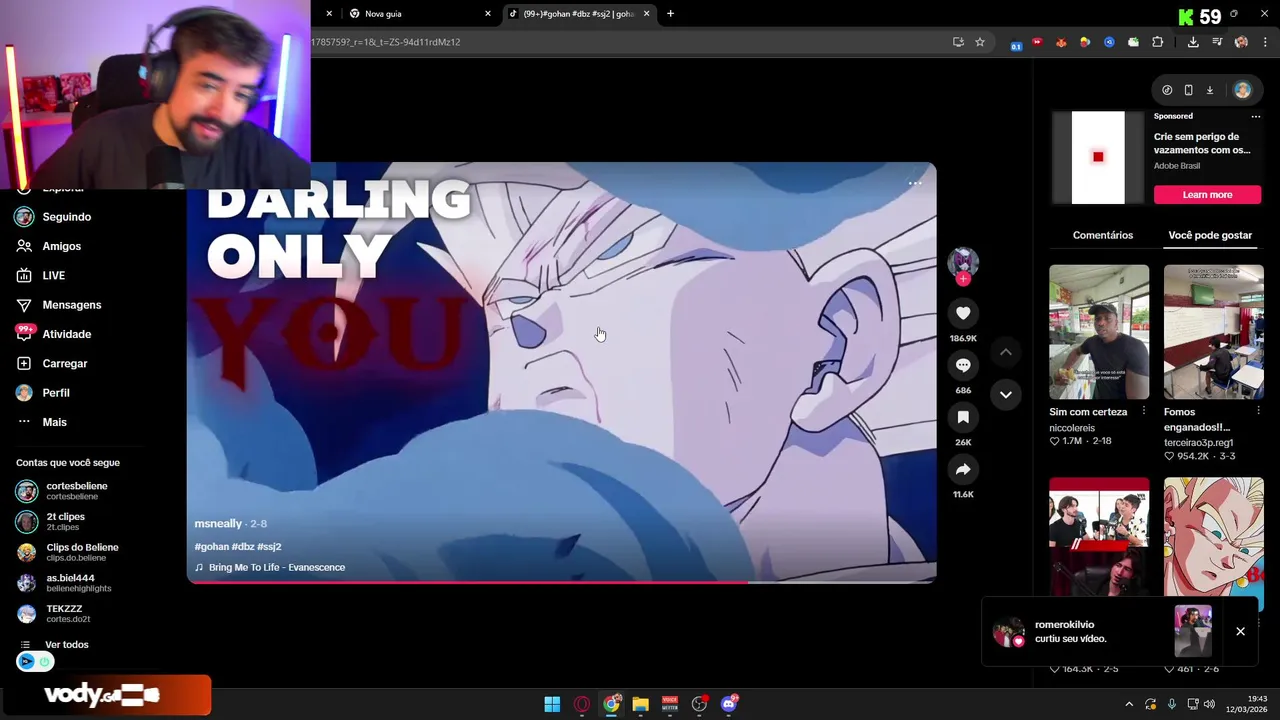Open the Chrome three-dot menu

pyautogui.click(x=1266, y=42)
